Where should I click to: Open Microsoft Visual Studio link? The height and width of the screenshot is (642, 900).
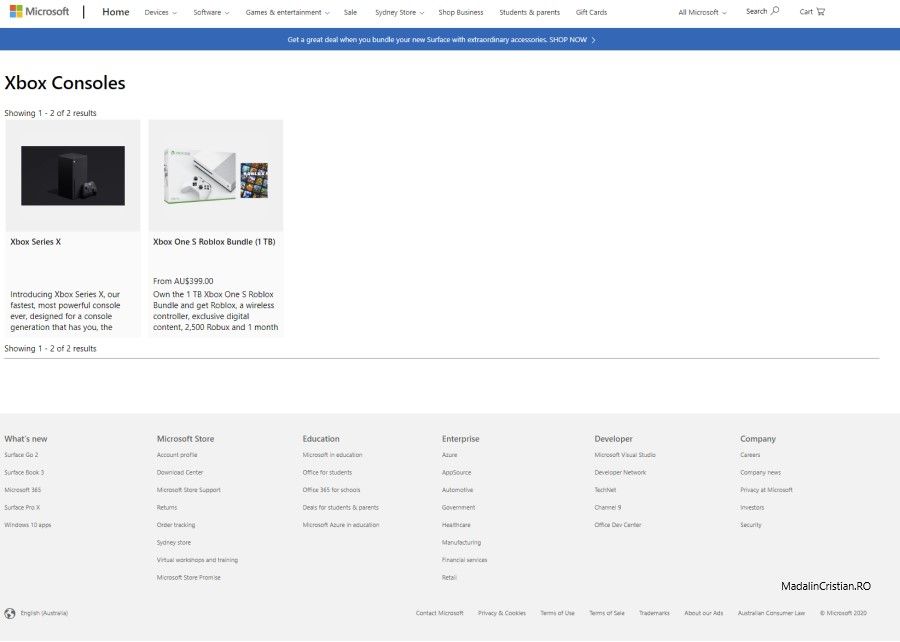[x=625, y=455]
